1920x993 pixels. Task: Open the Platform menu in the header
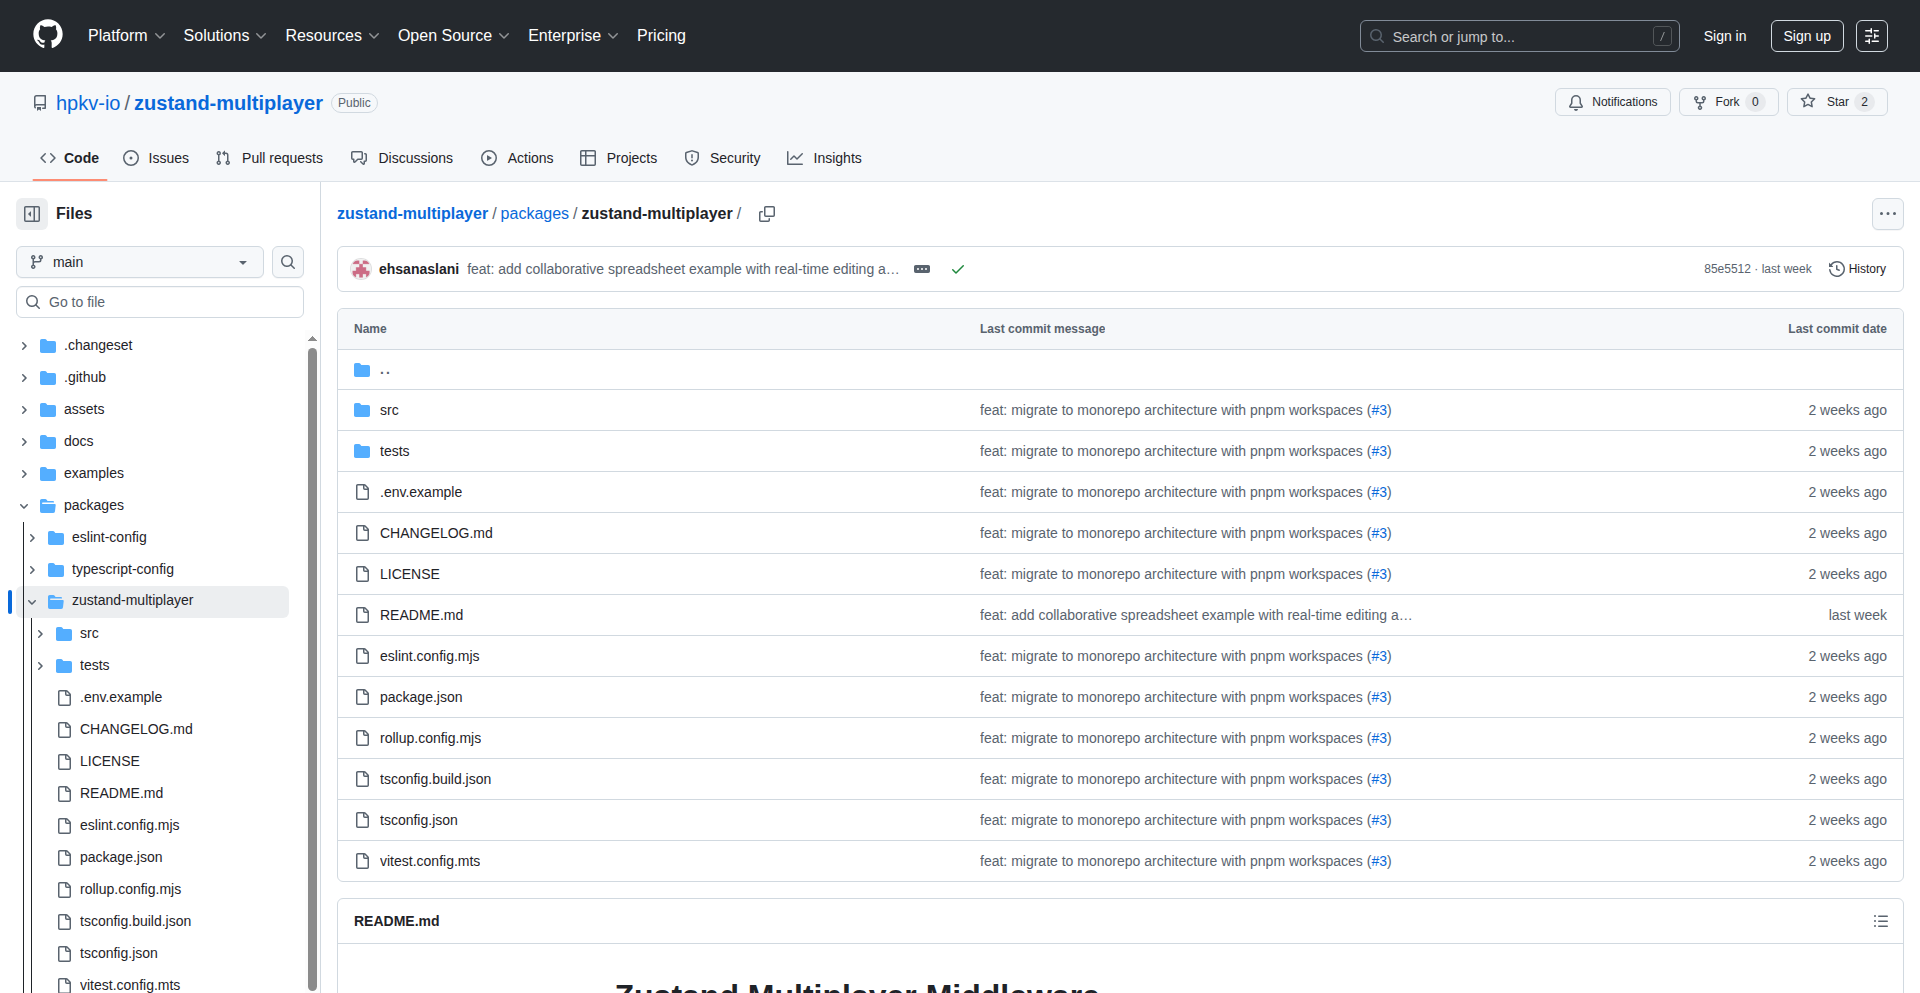126,36
